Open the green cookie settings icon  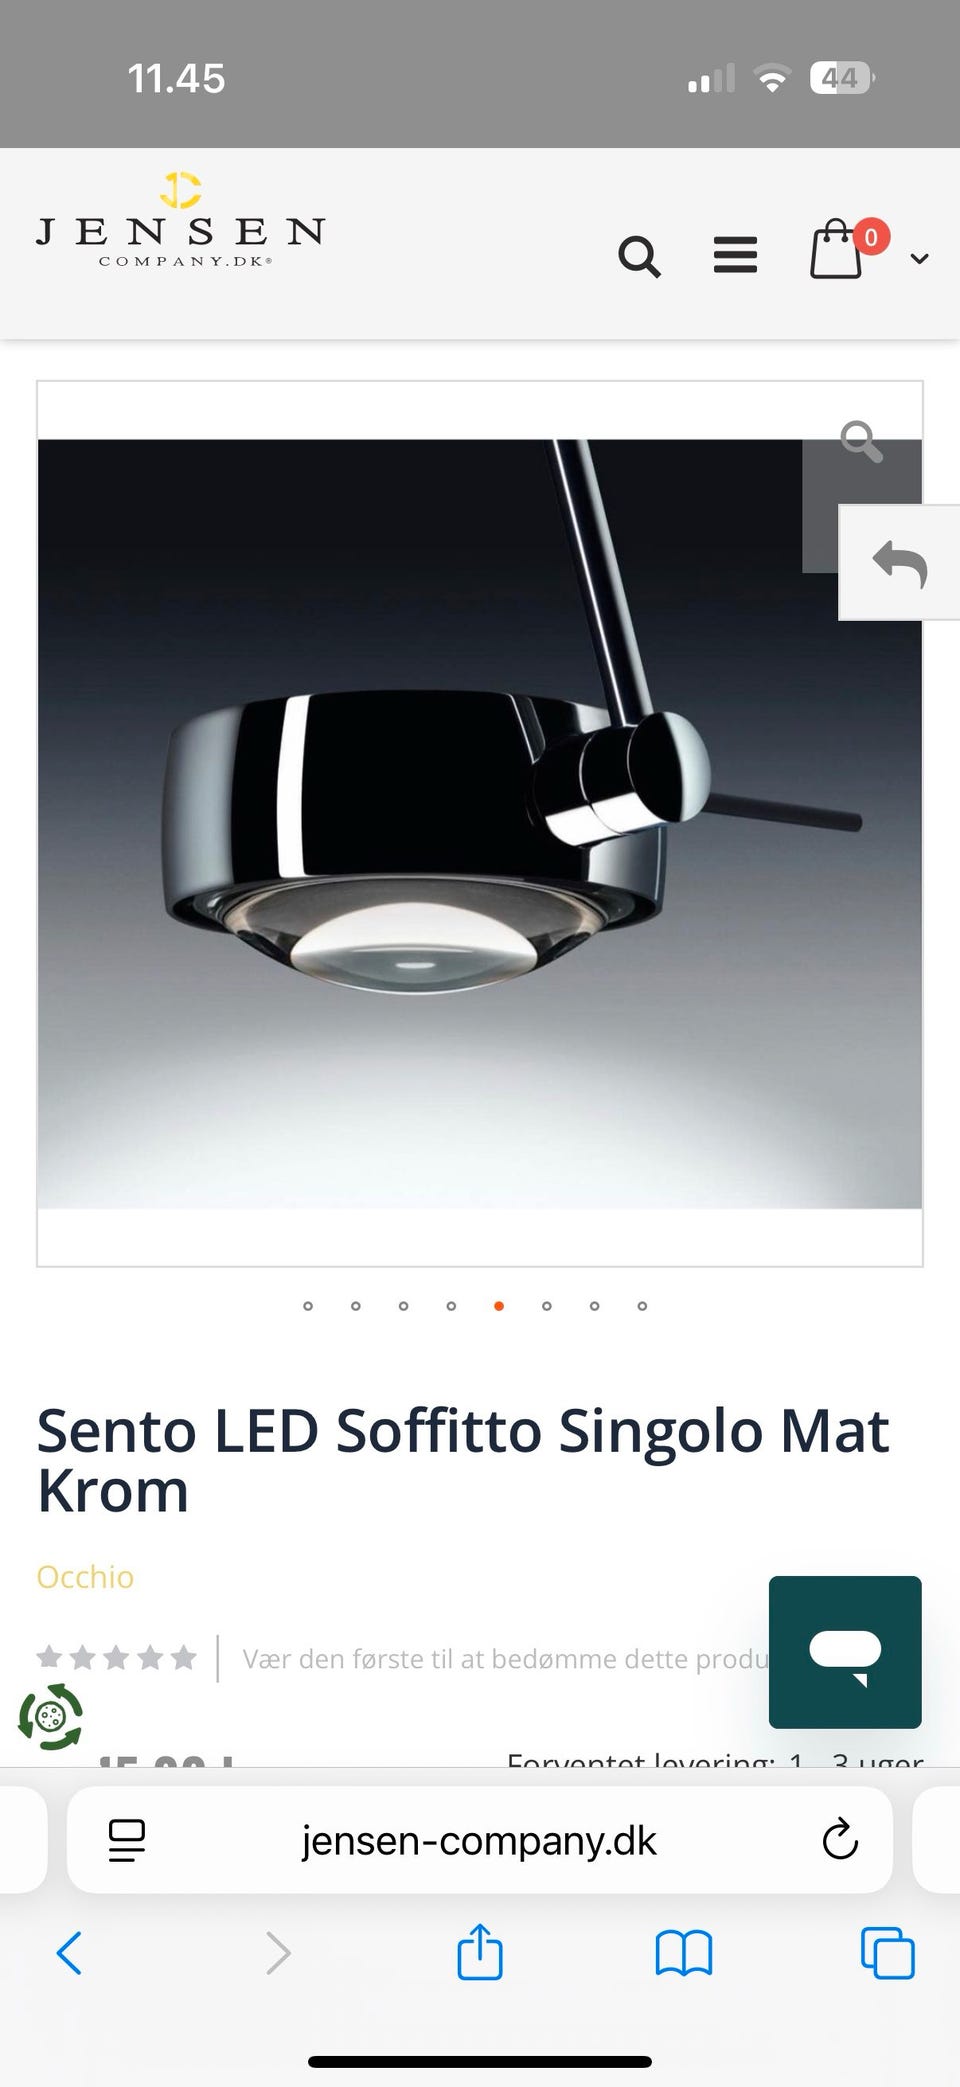click(x=51, y=1717)
